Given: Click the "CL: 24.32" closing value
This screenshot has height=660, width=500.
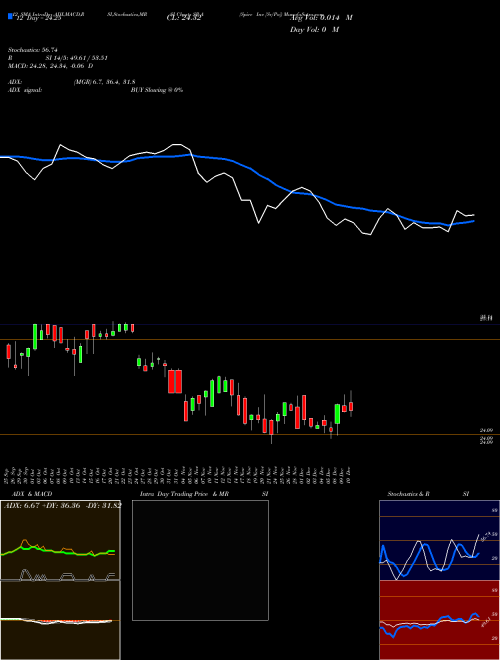Looking at the screenshot, I should pos(184,18).
